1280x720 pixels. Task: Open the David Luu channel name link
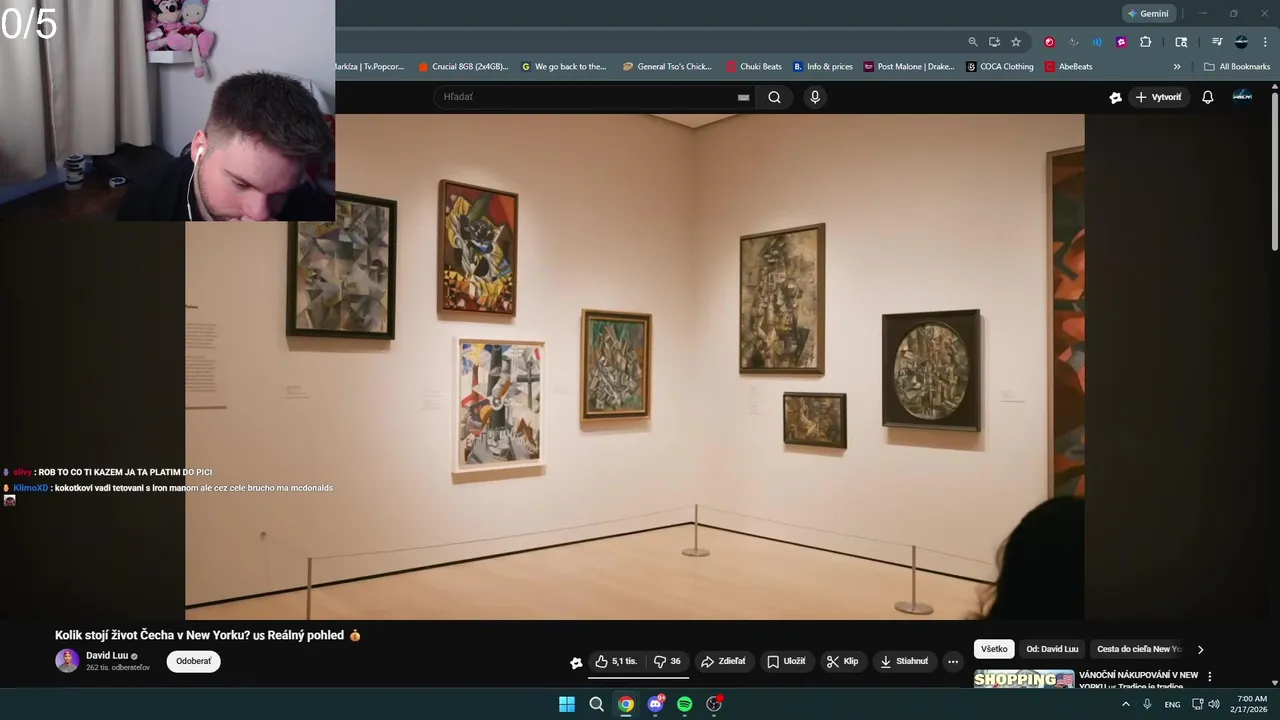click(x=107, y=655)
